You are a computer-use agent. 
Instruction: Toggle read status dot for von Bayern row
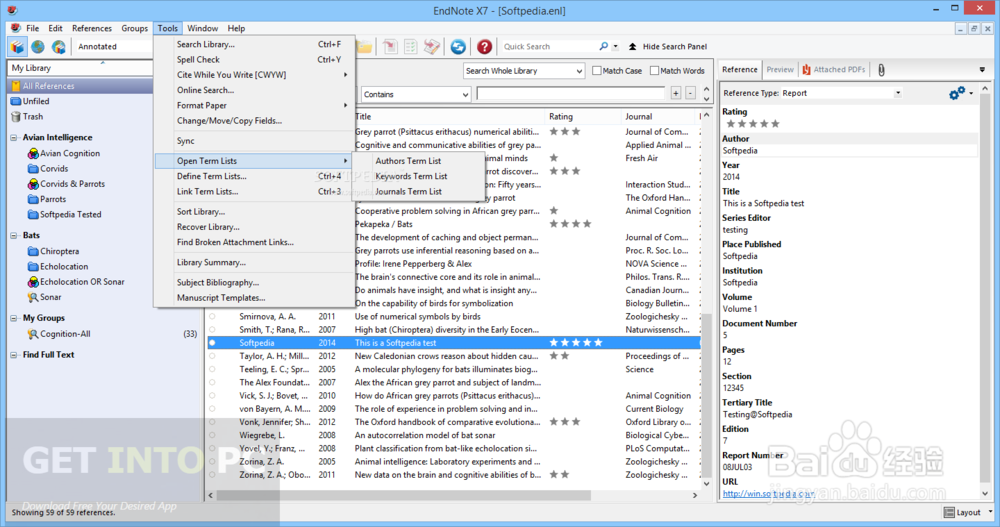[x=212, y=409]
